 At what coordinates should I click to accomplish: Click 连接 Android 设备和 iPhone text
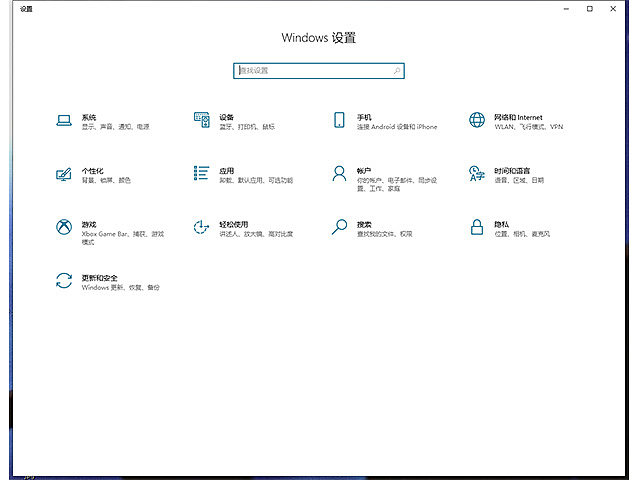(397, 127)
